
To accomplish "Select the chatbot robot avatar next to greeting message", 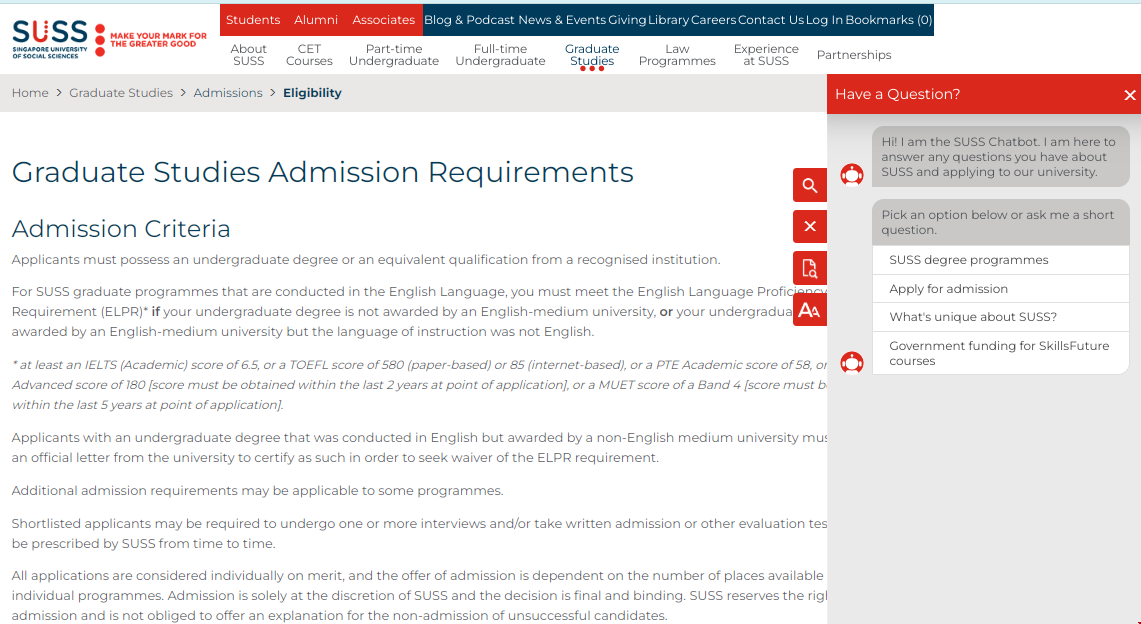I will point(851,174).
